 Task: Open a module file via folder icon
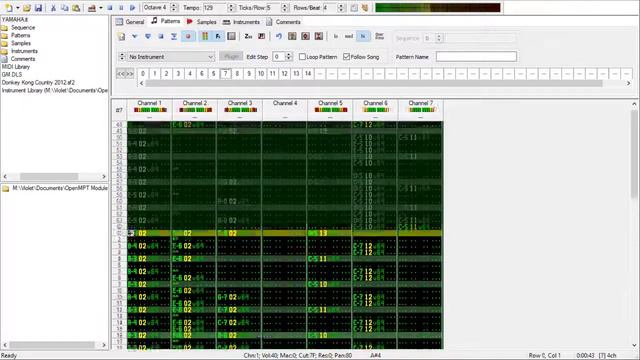click(x=27, y=8)
